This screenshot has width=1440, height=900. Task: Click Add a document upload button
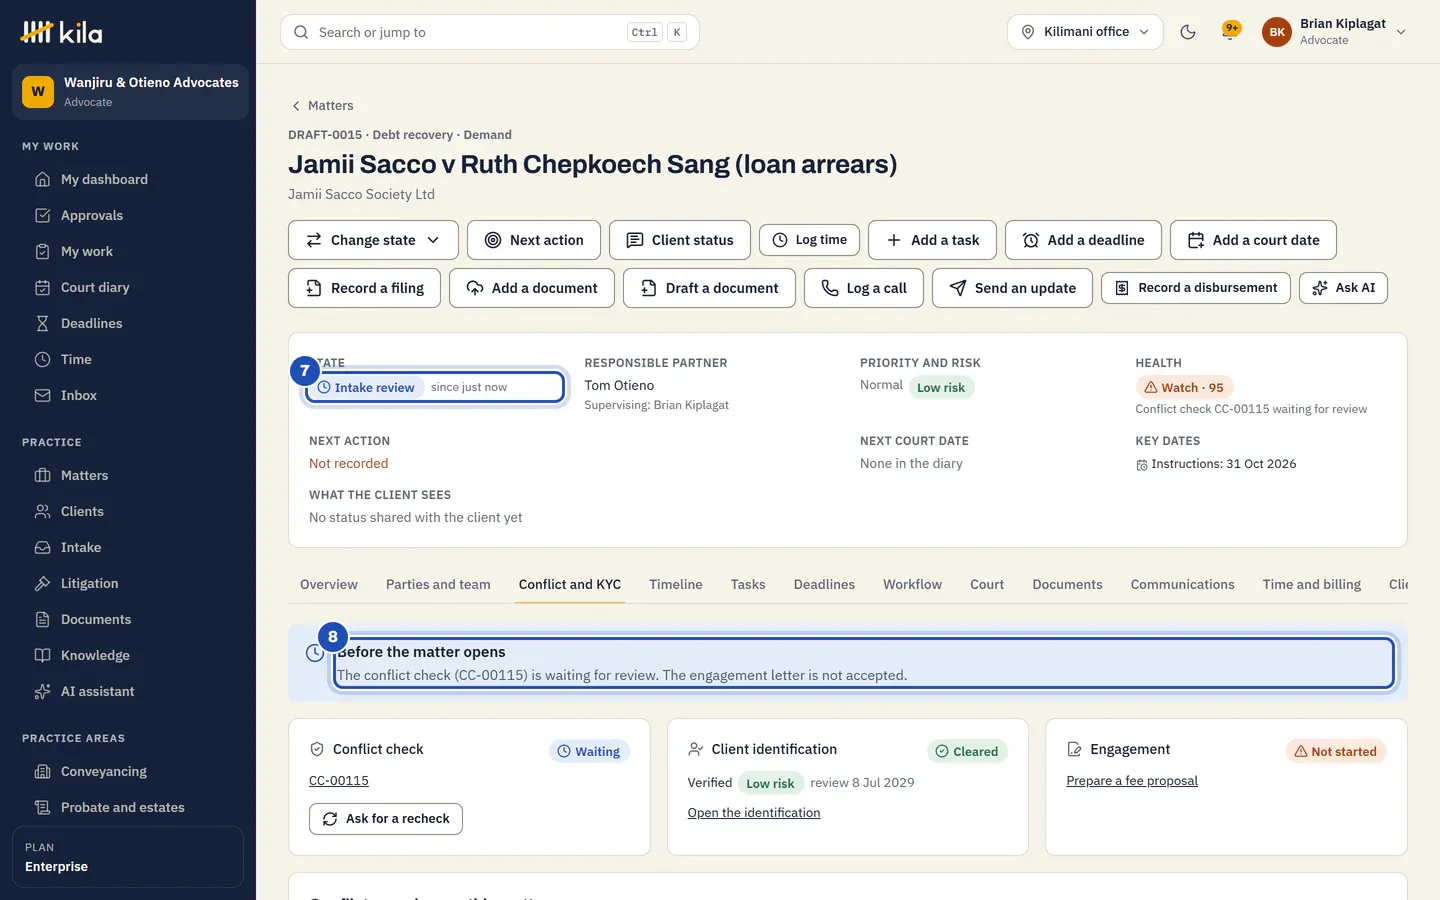[x=532, y=288]
